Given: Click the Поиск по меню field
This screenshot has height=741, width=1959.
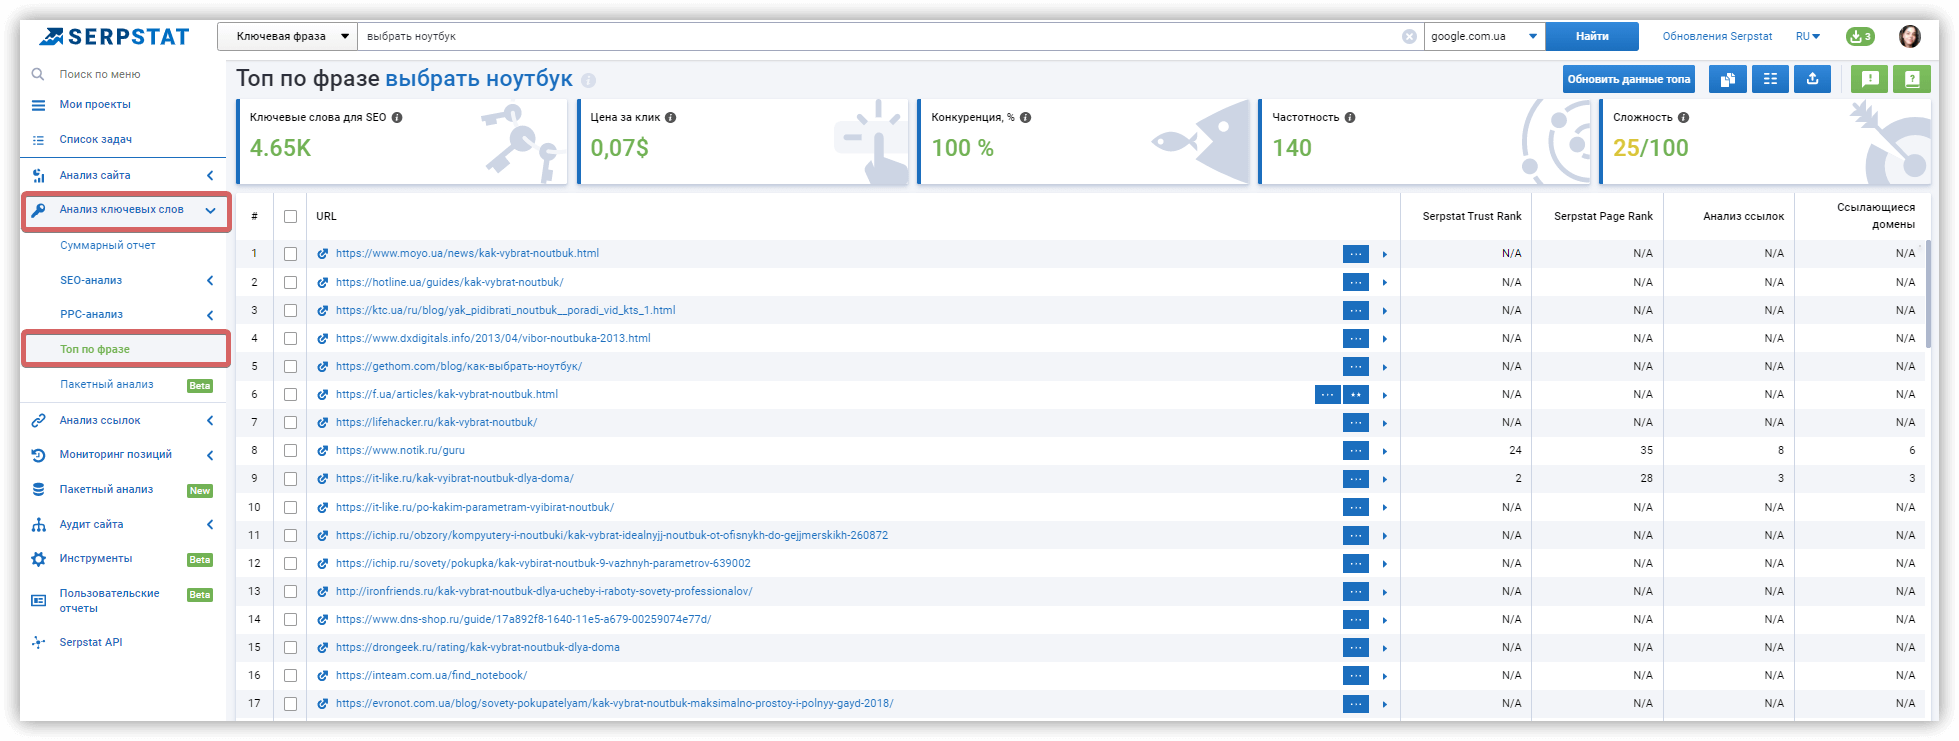Looking at the screenshot, I should point(100,75).
